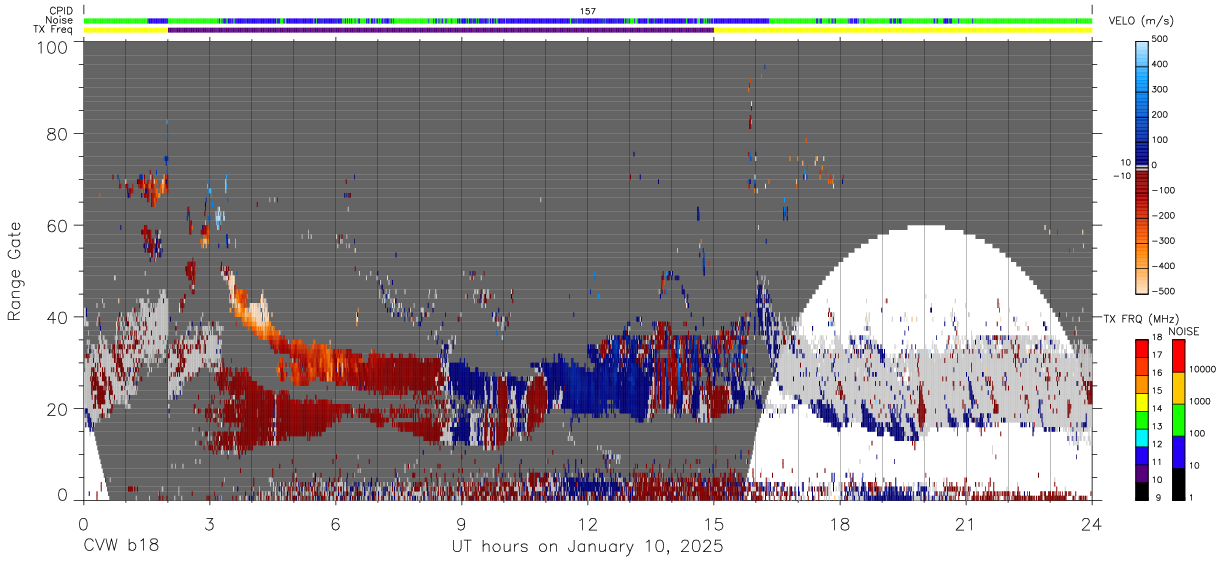The width and height of the screenshot is (1228, 567).
Task: Click the 15 hour tick on time axis
Action: pyautogui.click(x=714, y=523)
